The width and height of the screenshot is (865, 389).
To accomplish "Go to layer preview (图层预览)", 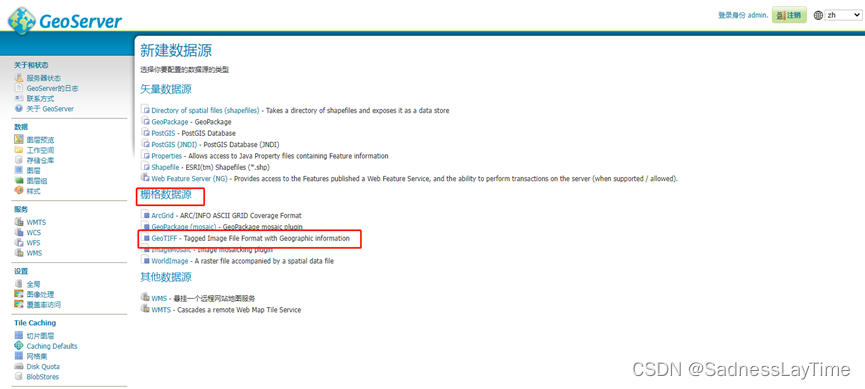I will click(x=40, y=140).
